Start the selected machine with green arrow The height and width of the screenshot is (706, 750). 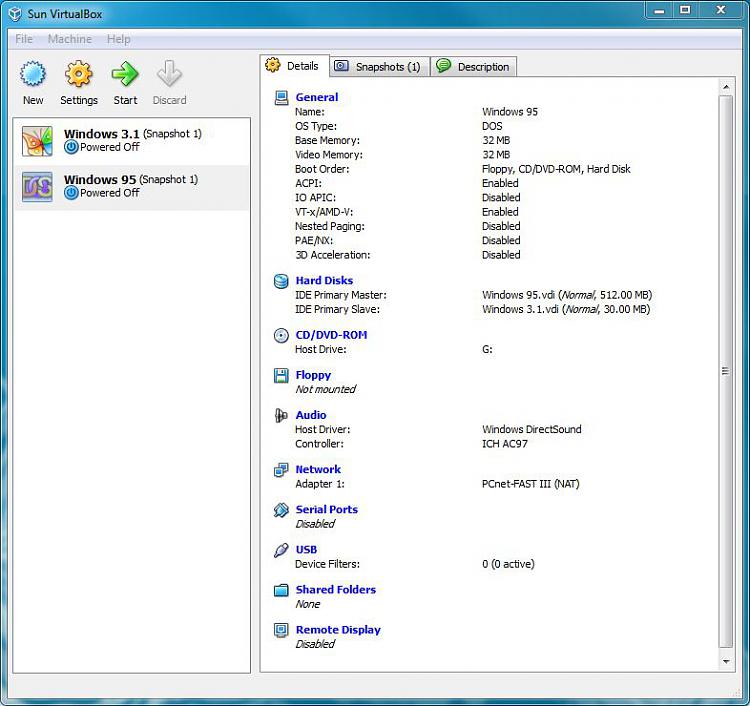click(125, 74)
